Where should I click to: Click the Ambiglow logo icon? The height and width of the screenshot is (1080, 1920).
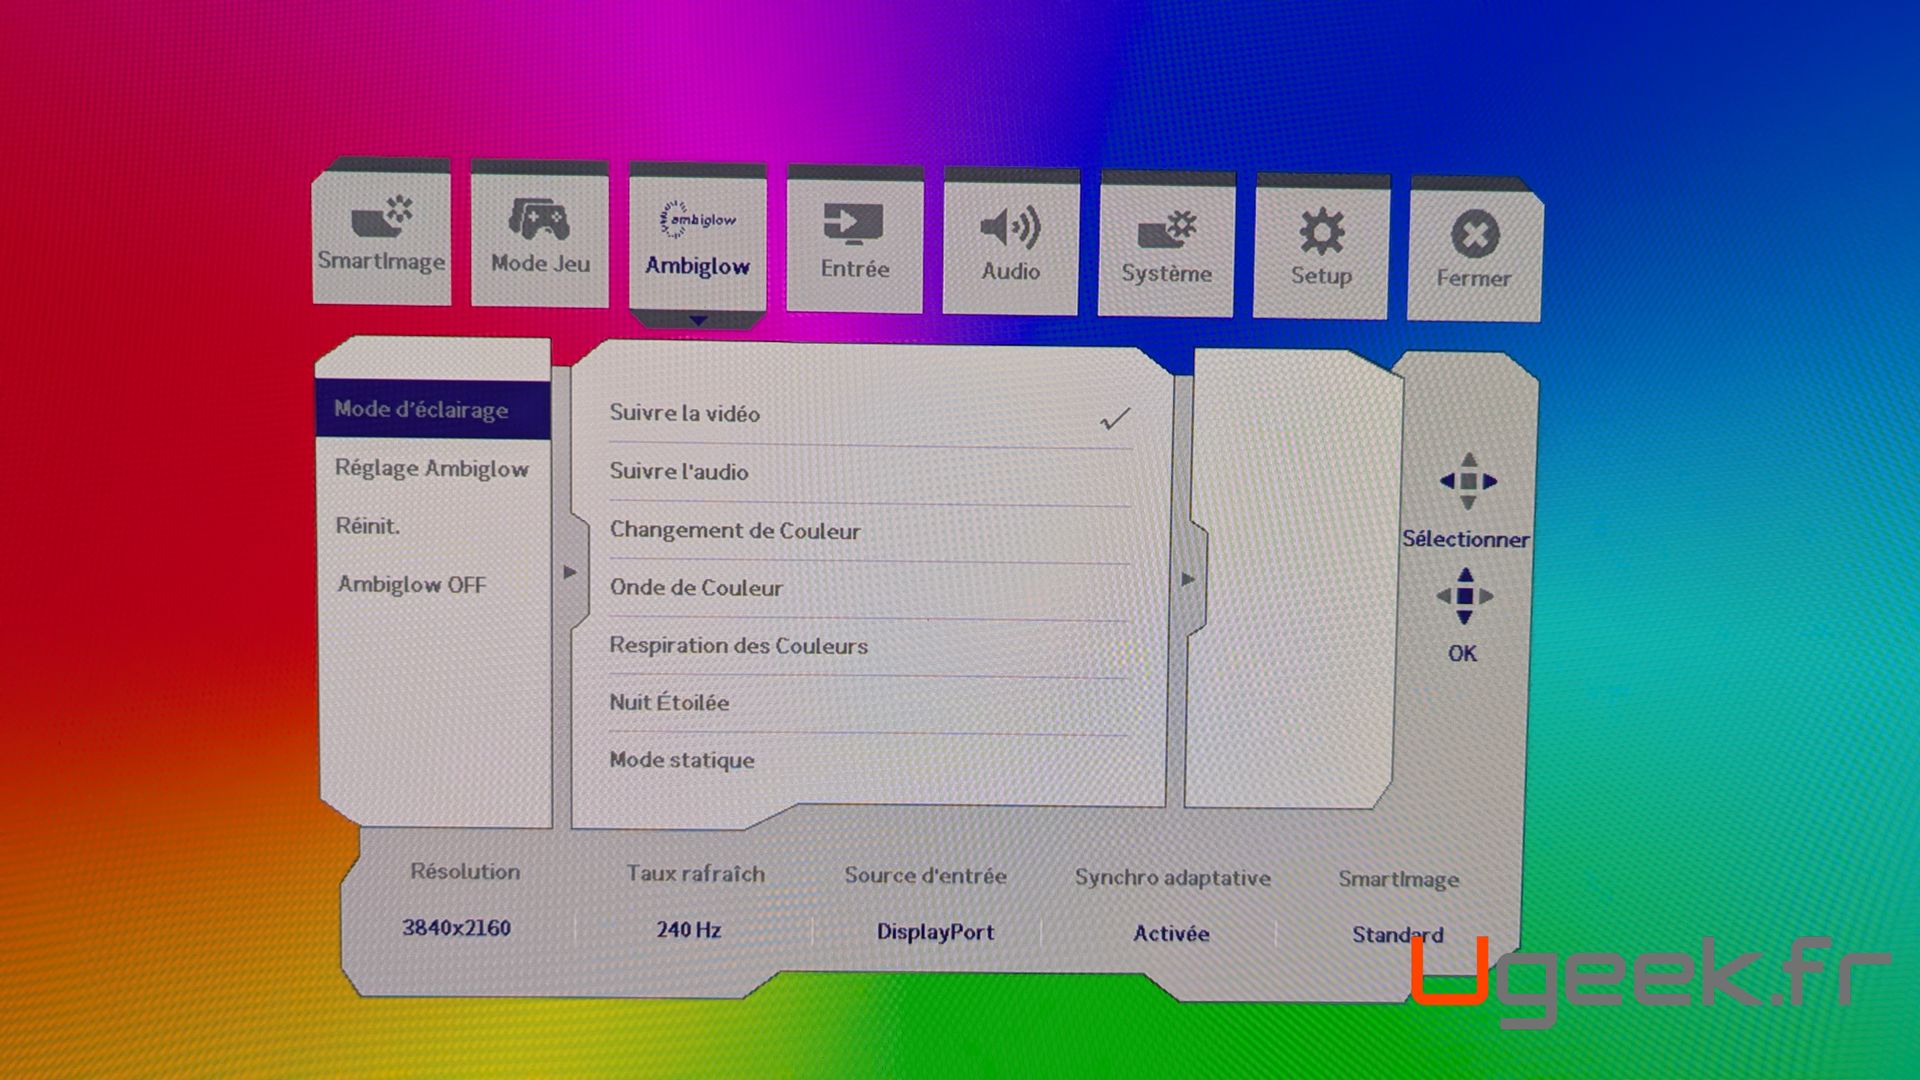[x=698, y=220]
